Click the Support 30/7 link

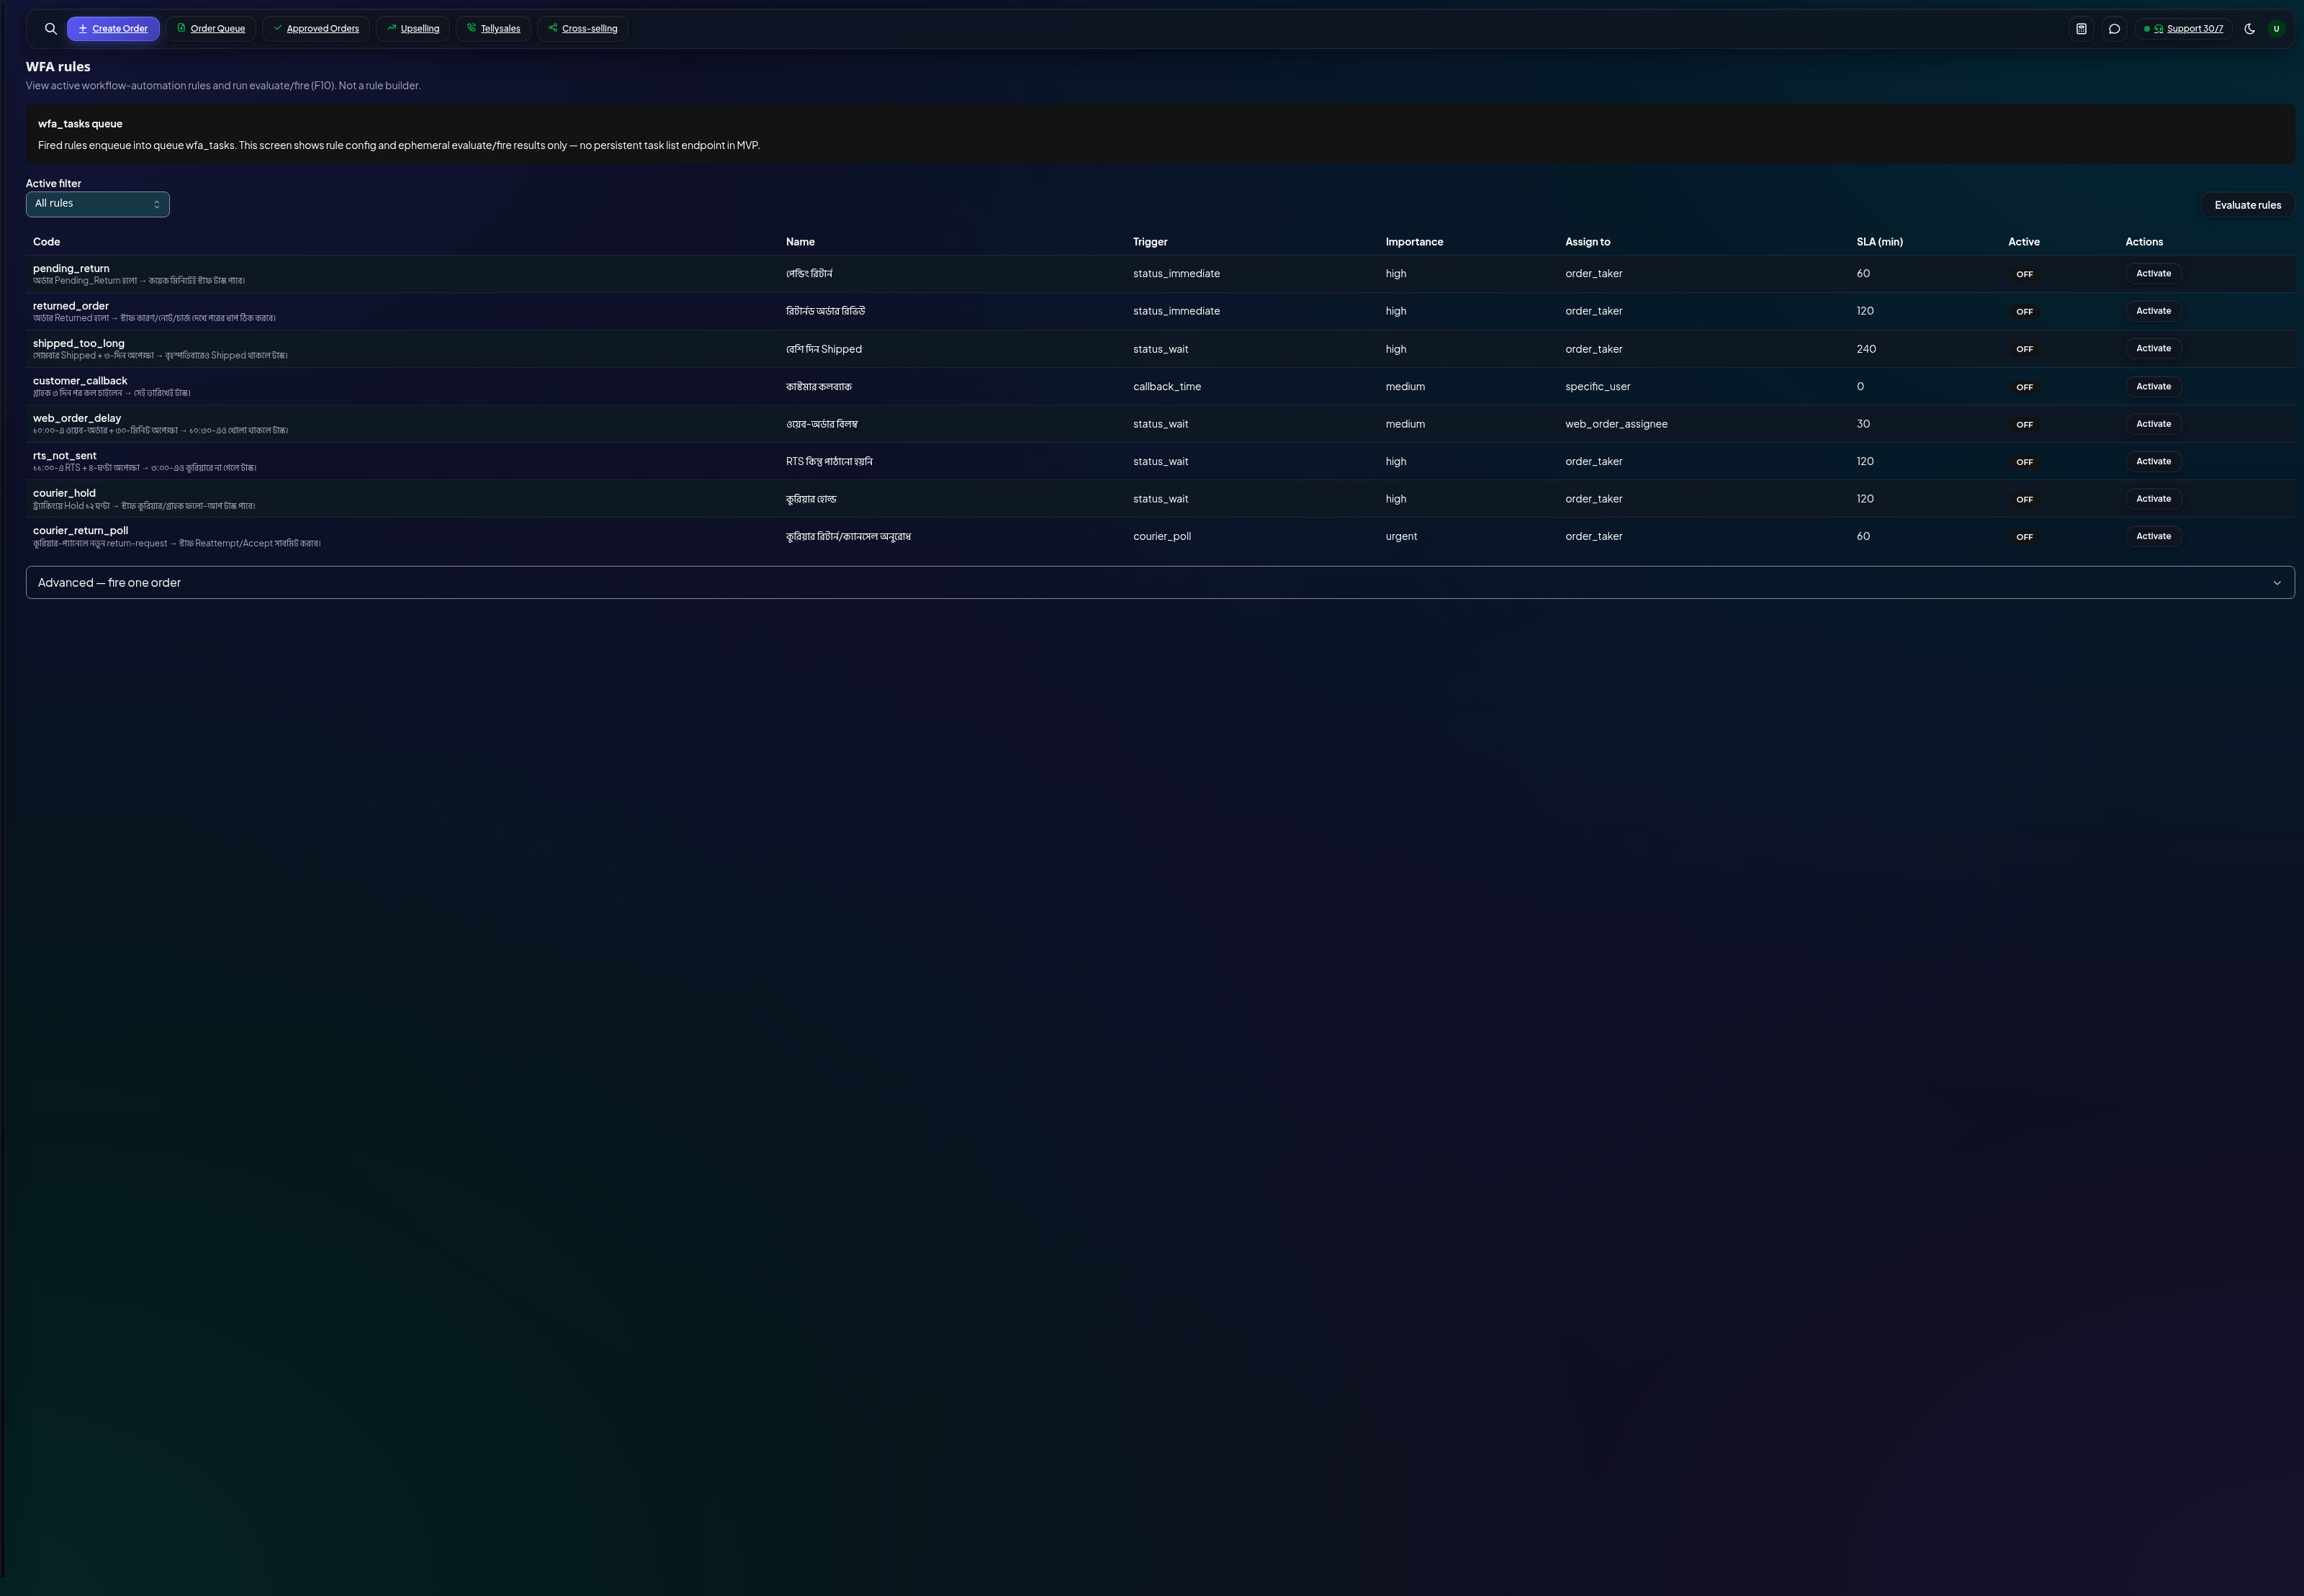pyautogui.click(x=2183, y=29)
